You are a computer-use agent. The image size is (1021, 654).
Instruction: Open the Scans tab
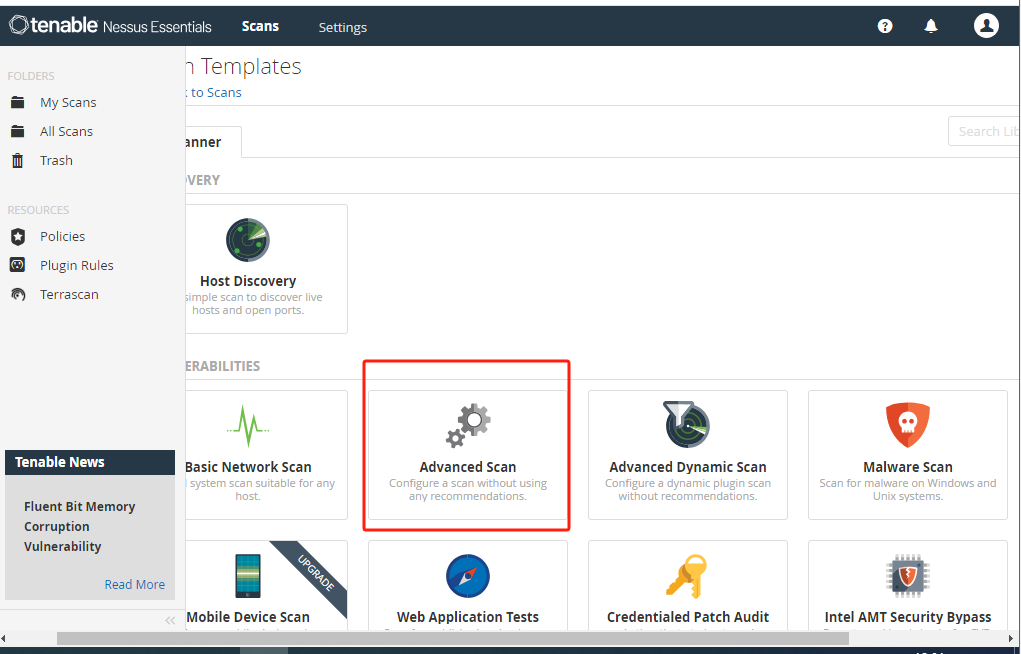pos(260,27)
